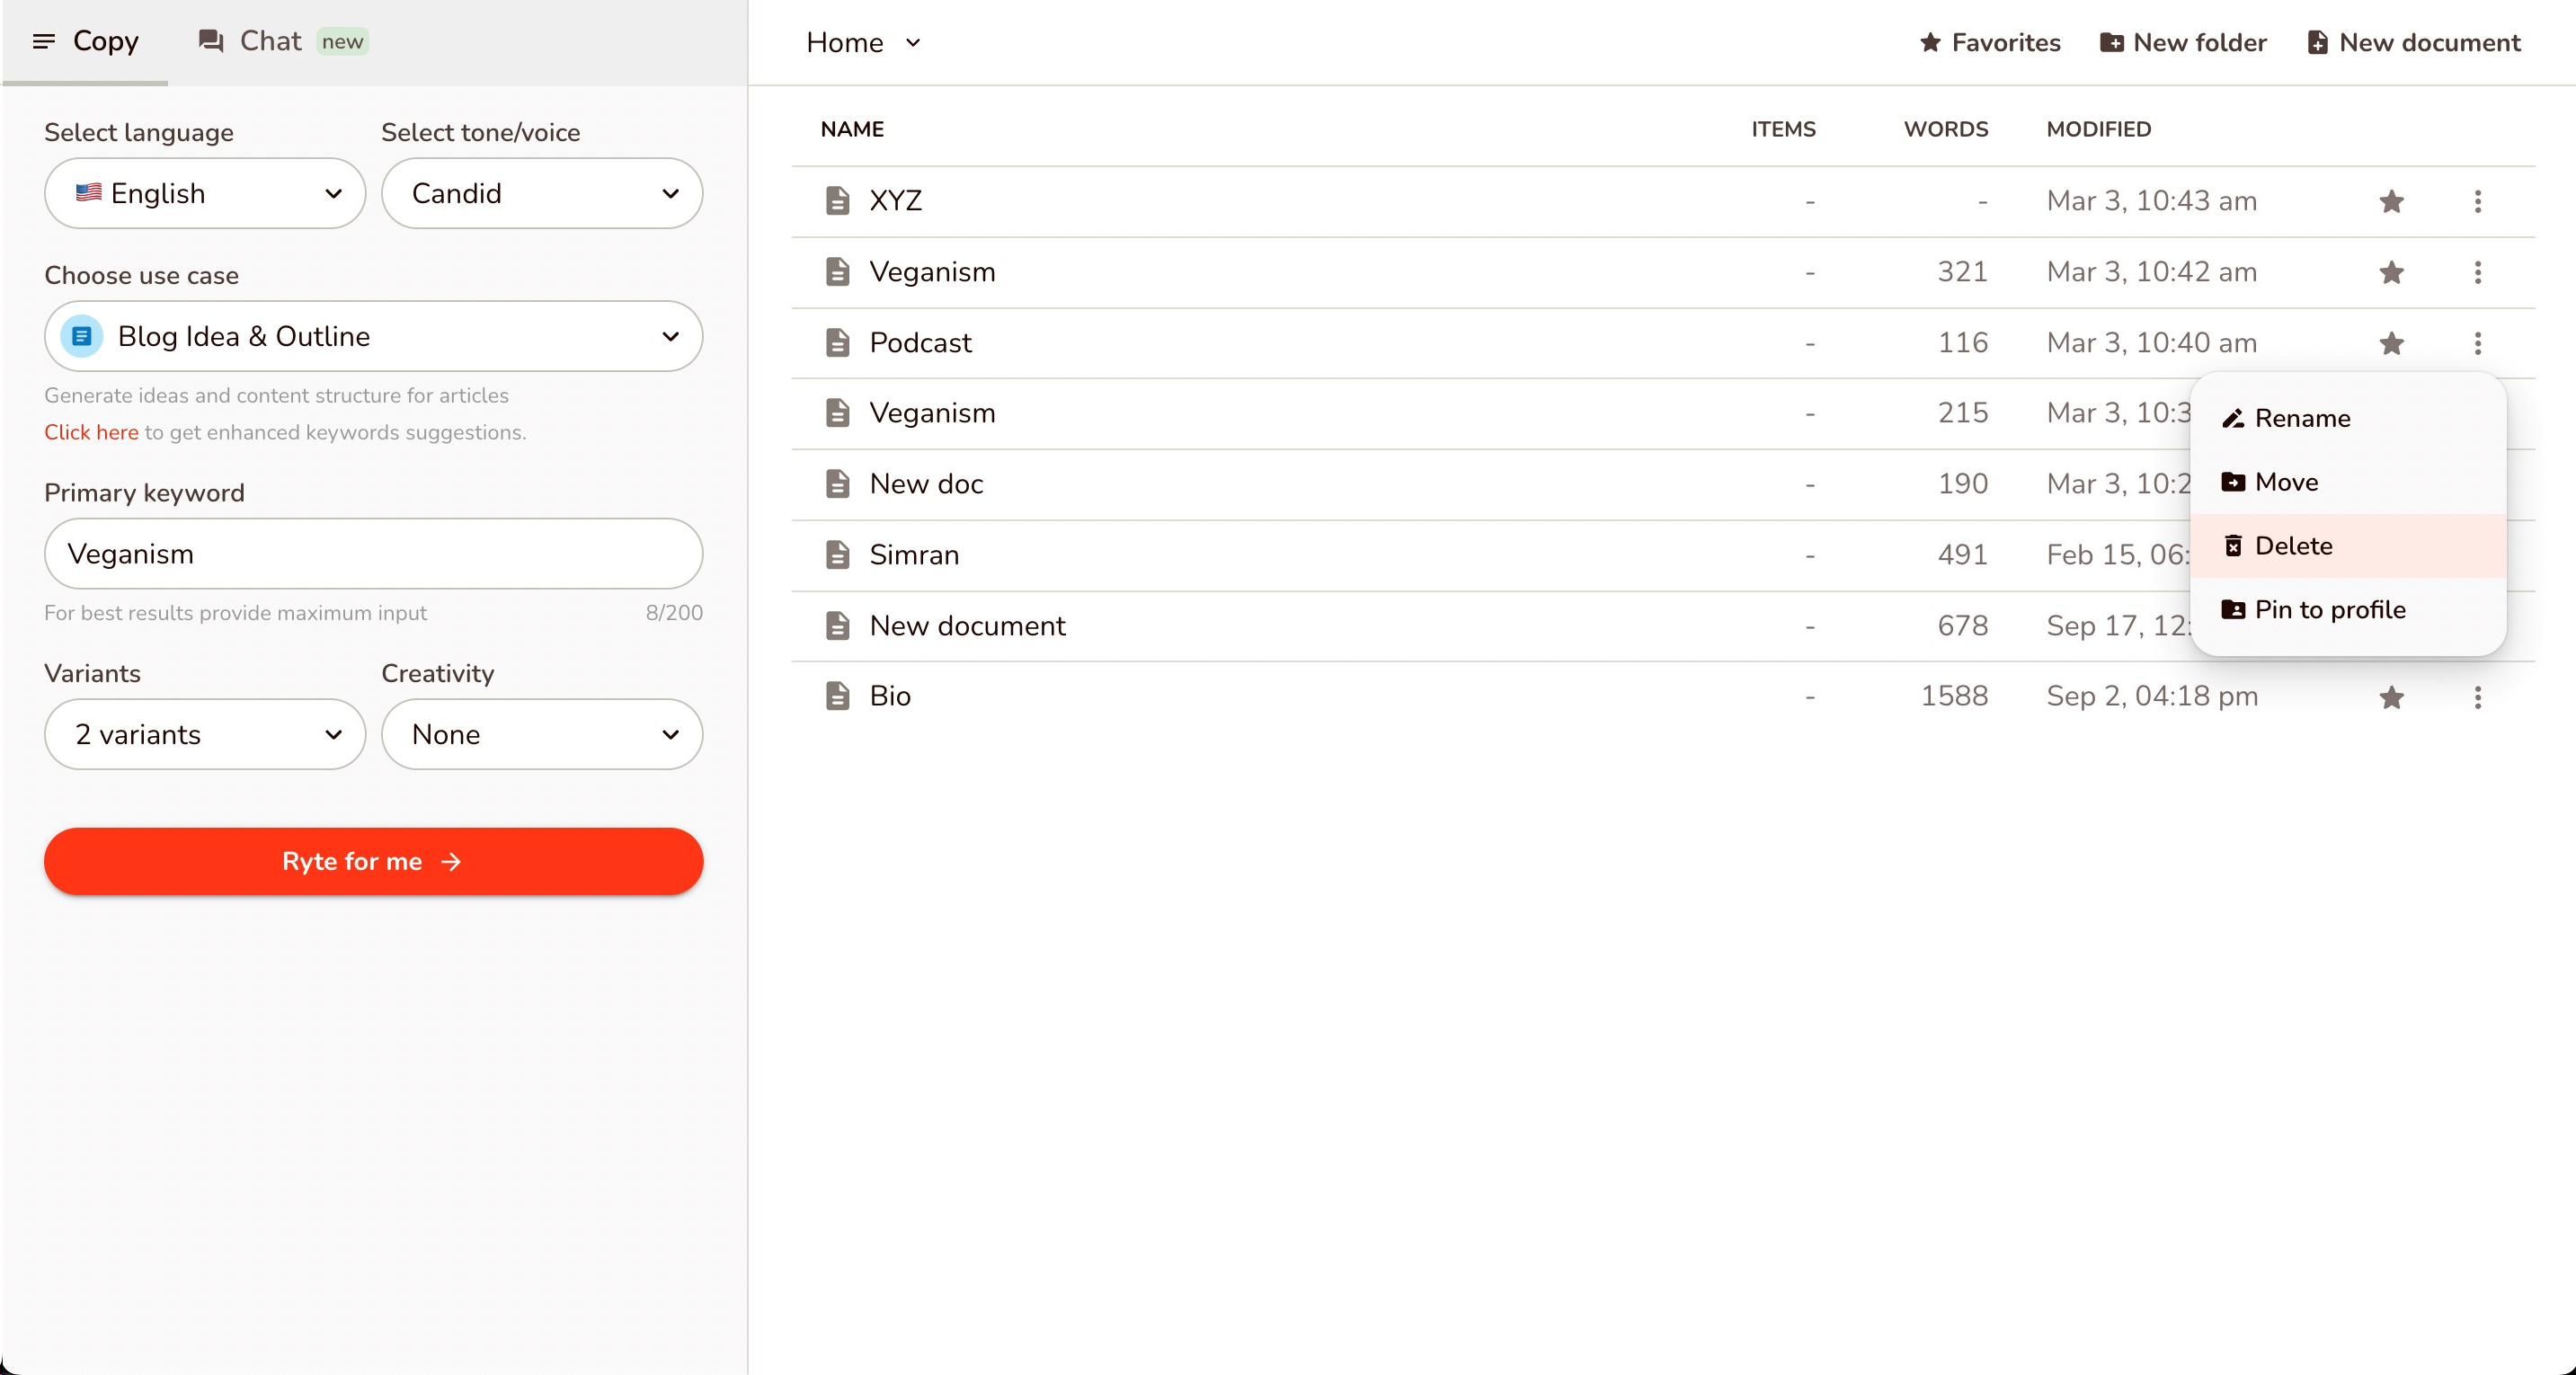This screenshot has width=2576, height=1375.
Task: Click the Podcast document file icon
Action: (837, 343)
